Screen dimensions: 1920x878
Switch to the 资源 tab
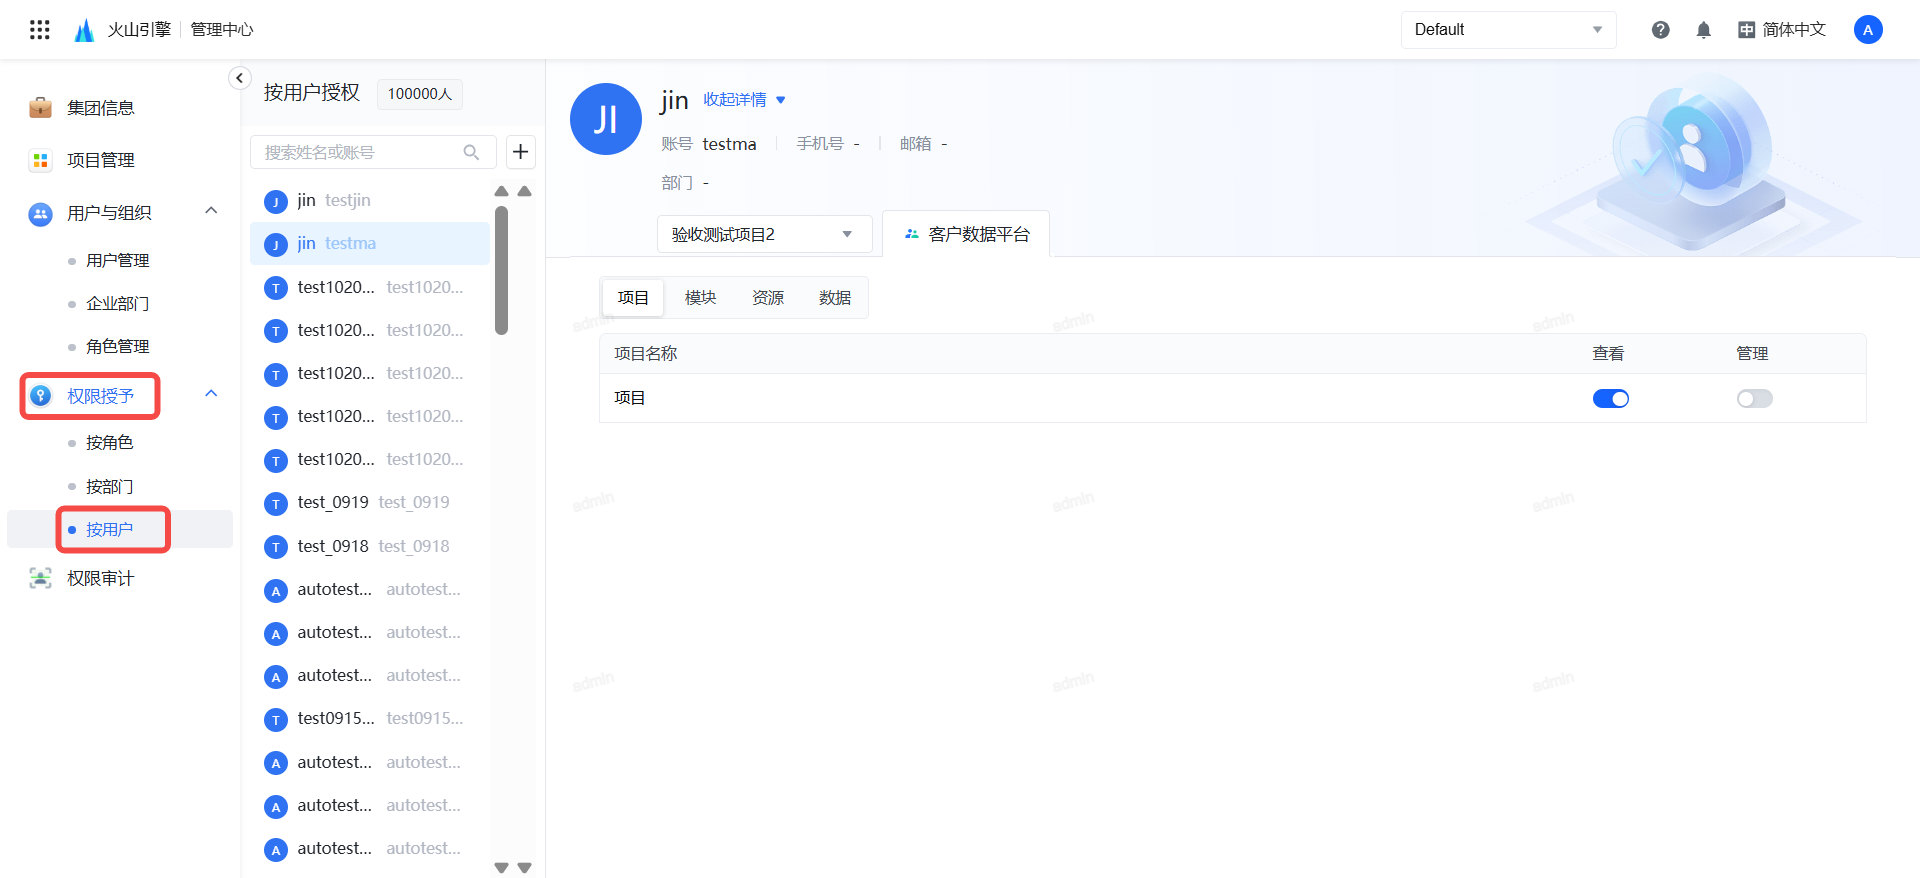point(767,298)
